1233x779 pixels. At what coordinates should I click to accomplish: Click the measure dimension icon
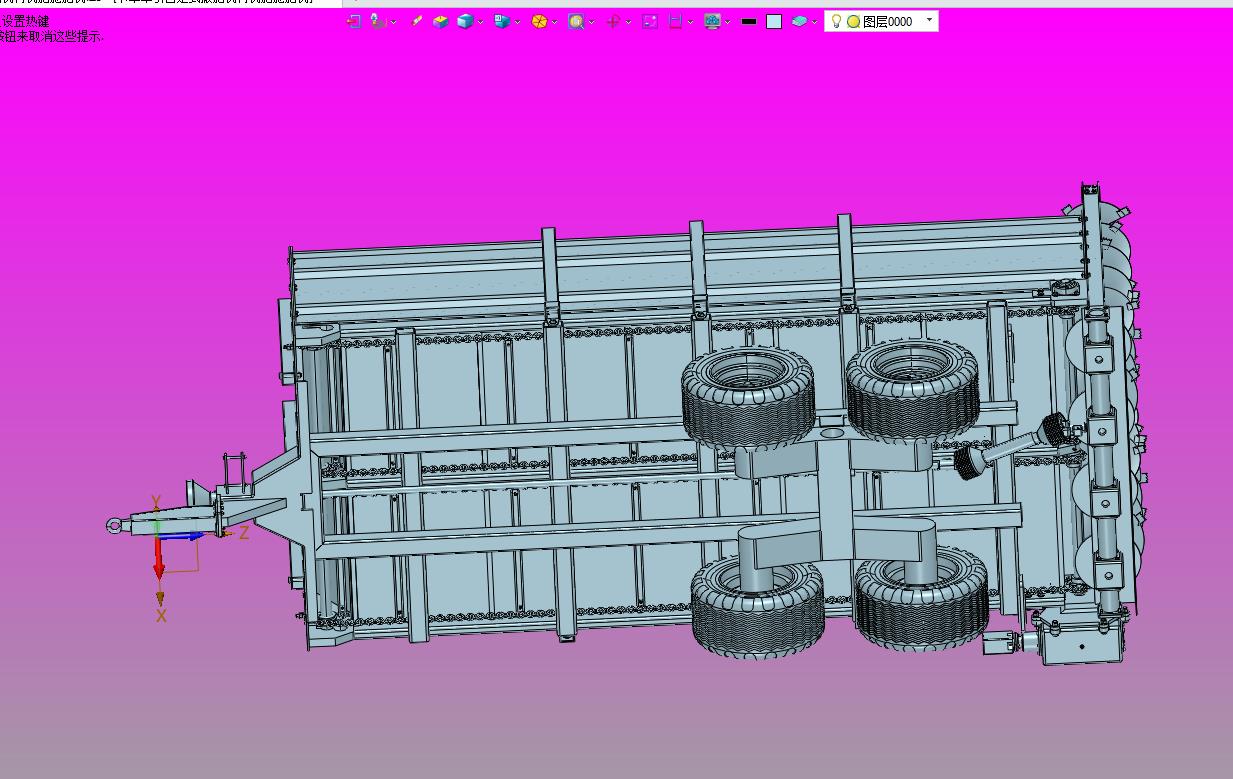tap(675, 21)
